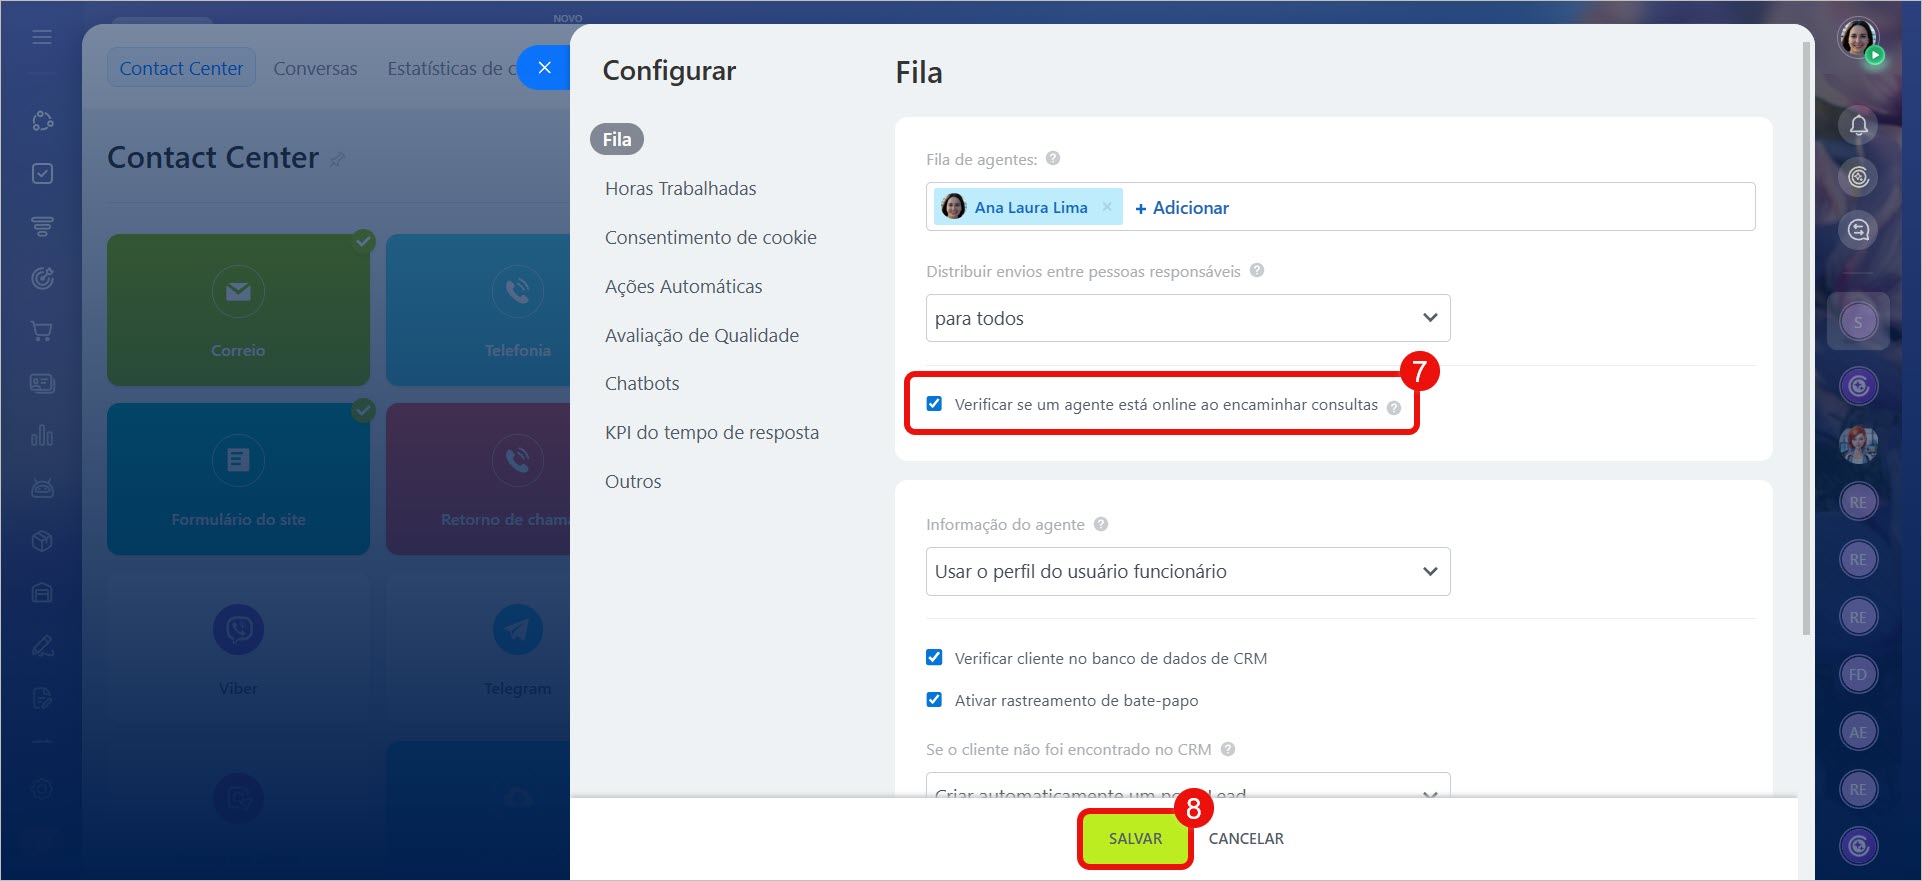Click the settings panel vertical scrollbar
Viewport: 1922px width, 881px height.
pos(1805,340)
